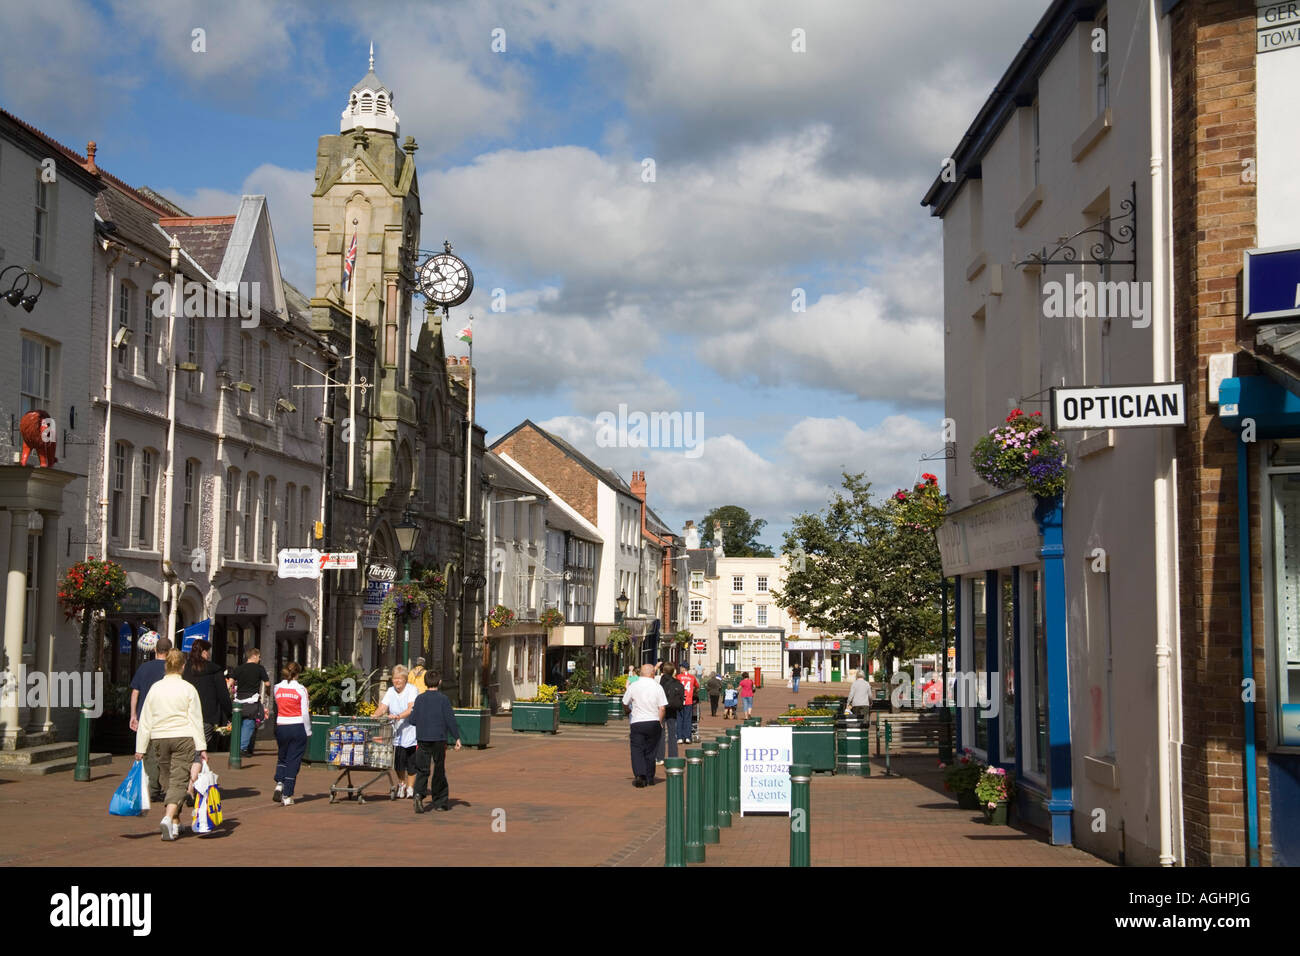The height and width of the screenshot is (956, 1300).
Task: Click the Thrifty shop sign
Action: point(381,572)
